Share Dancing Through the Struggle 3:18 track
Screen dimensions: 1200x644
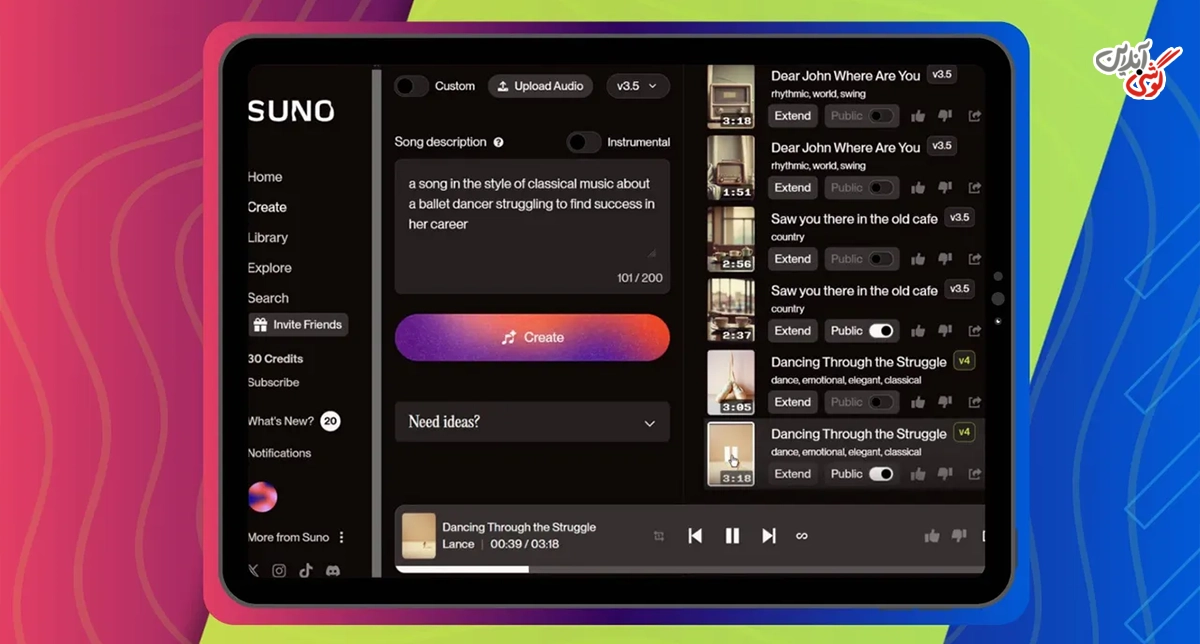point(975,474)
